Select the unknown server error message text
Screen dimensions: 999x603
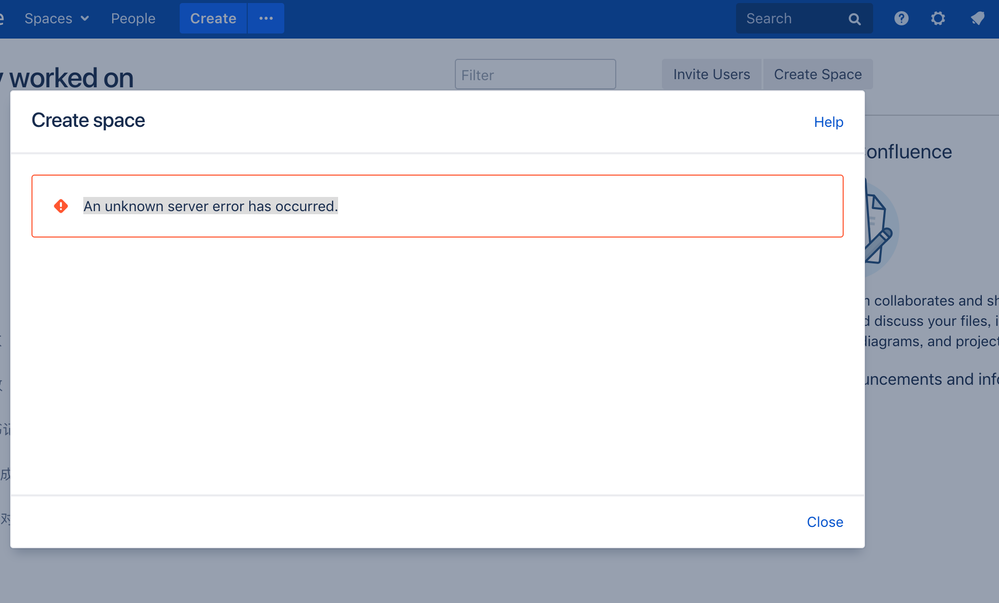211,206
